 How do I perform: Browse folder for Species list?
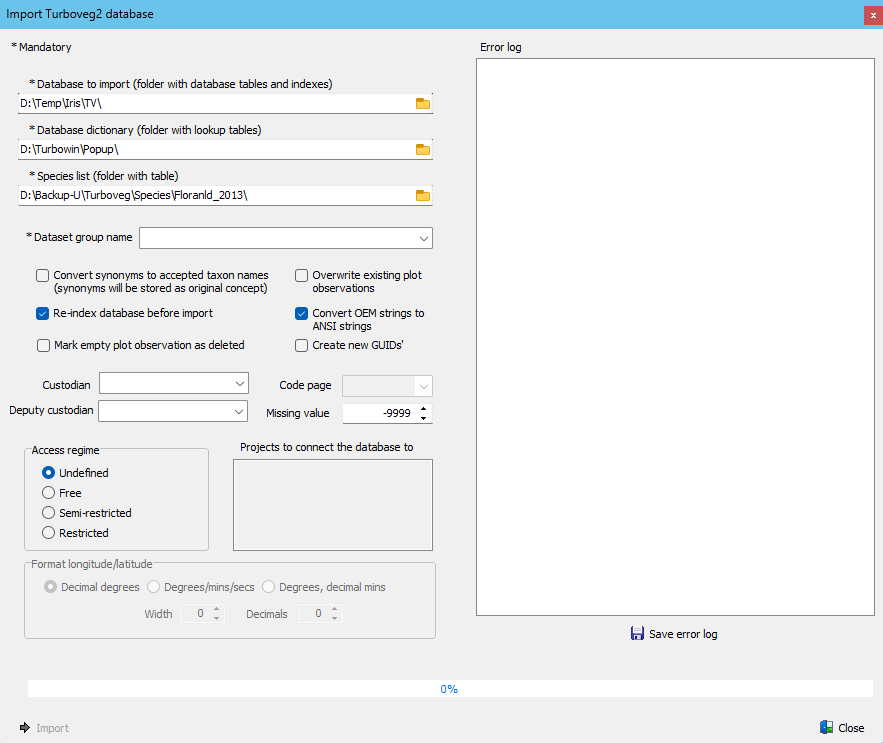pos(422,196)
